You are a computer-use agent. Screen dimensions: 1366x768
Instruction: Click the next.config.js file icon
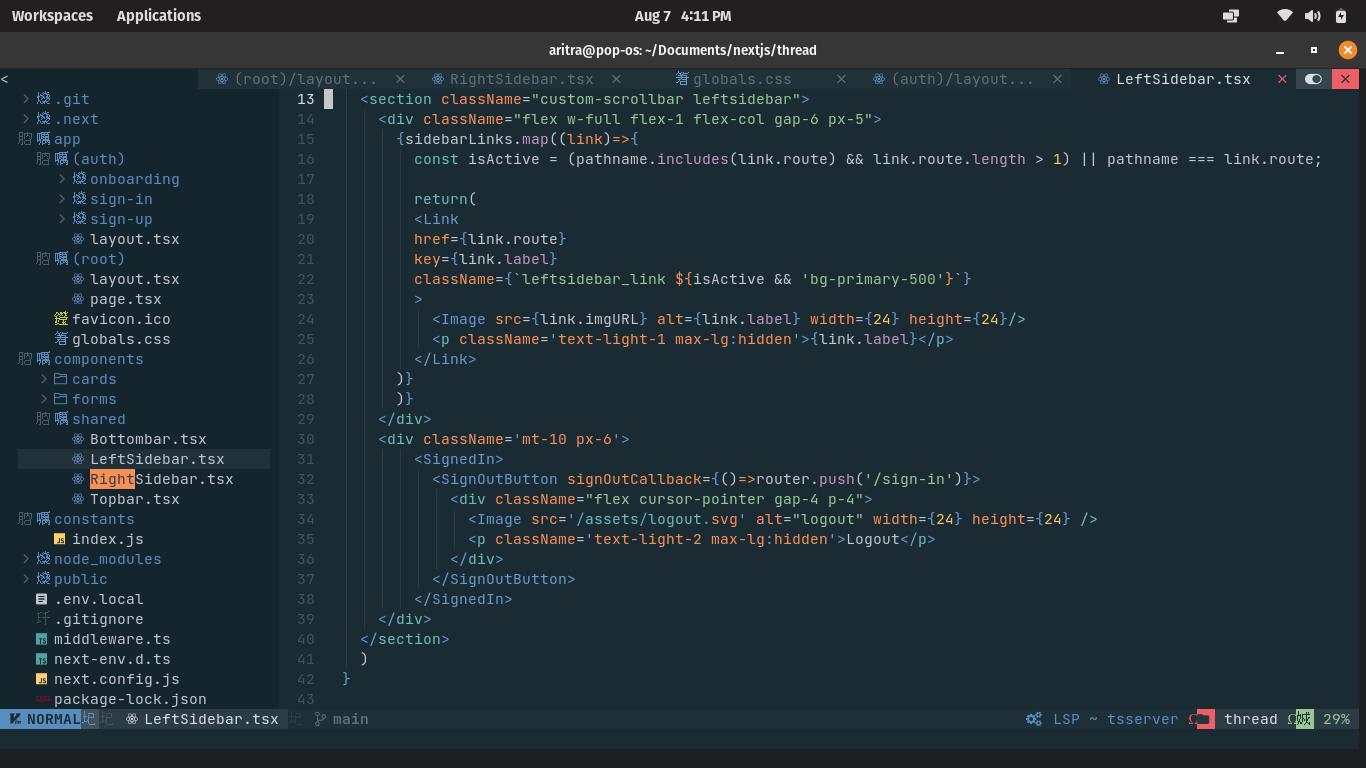[x=41, y=679]
